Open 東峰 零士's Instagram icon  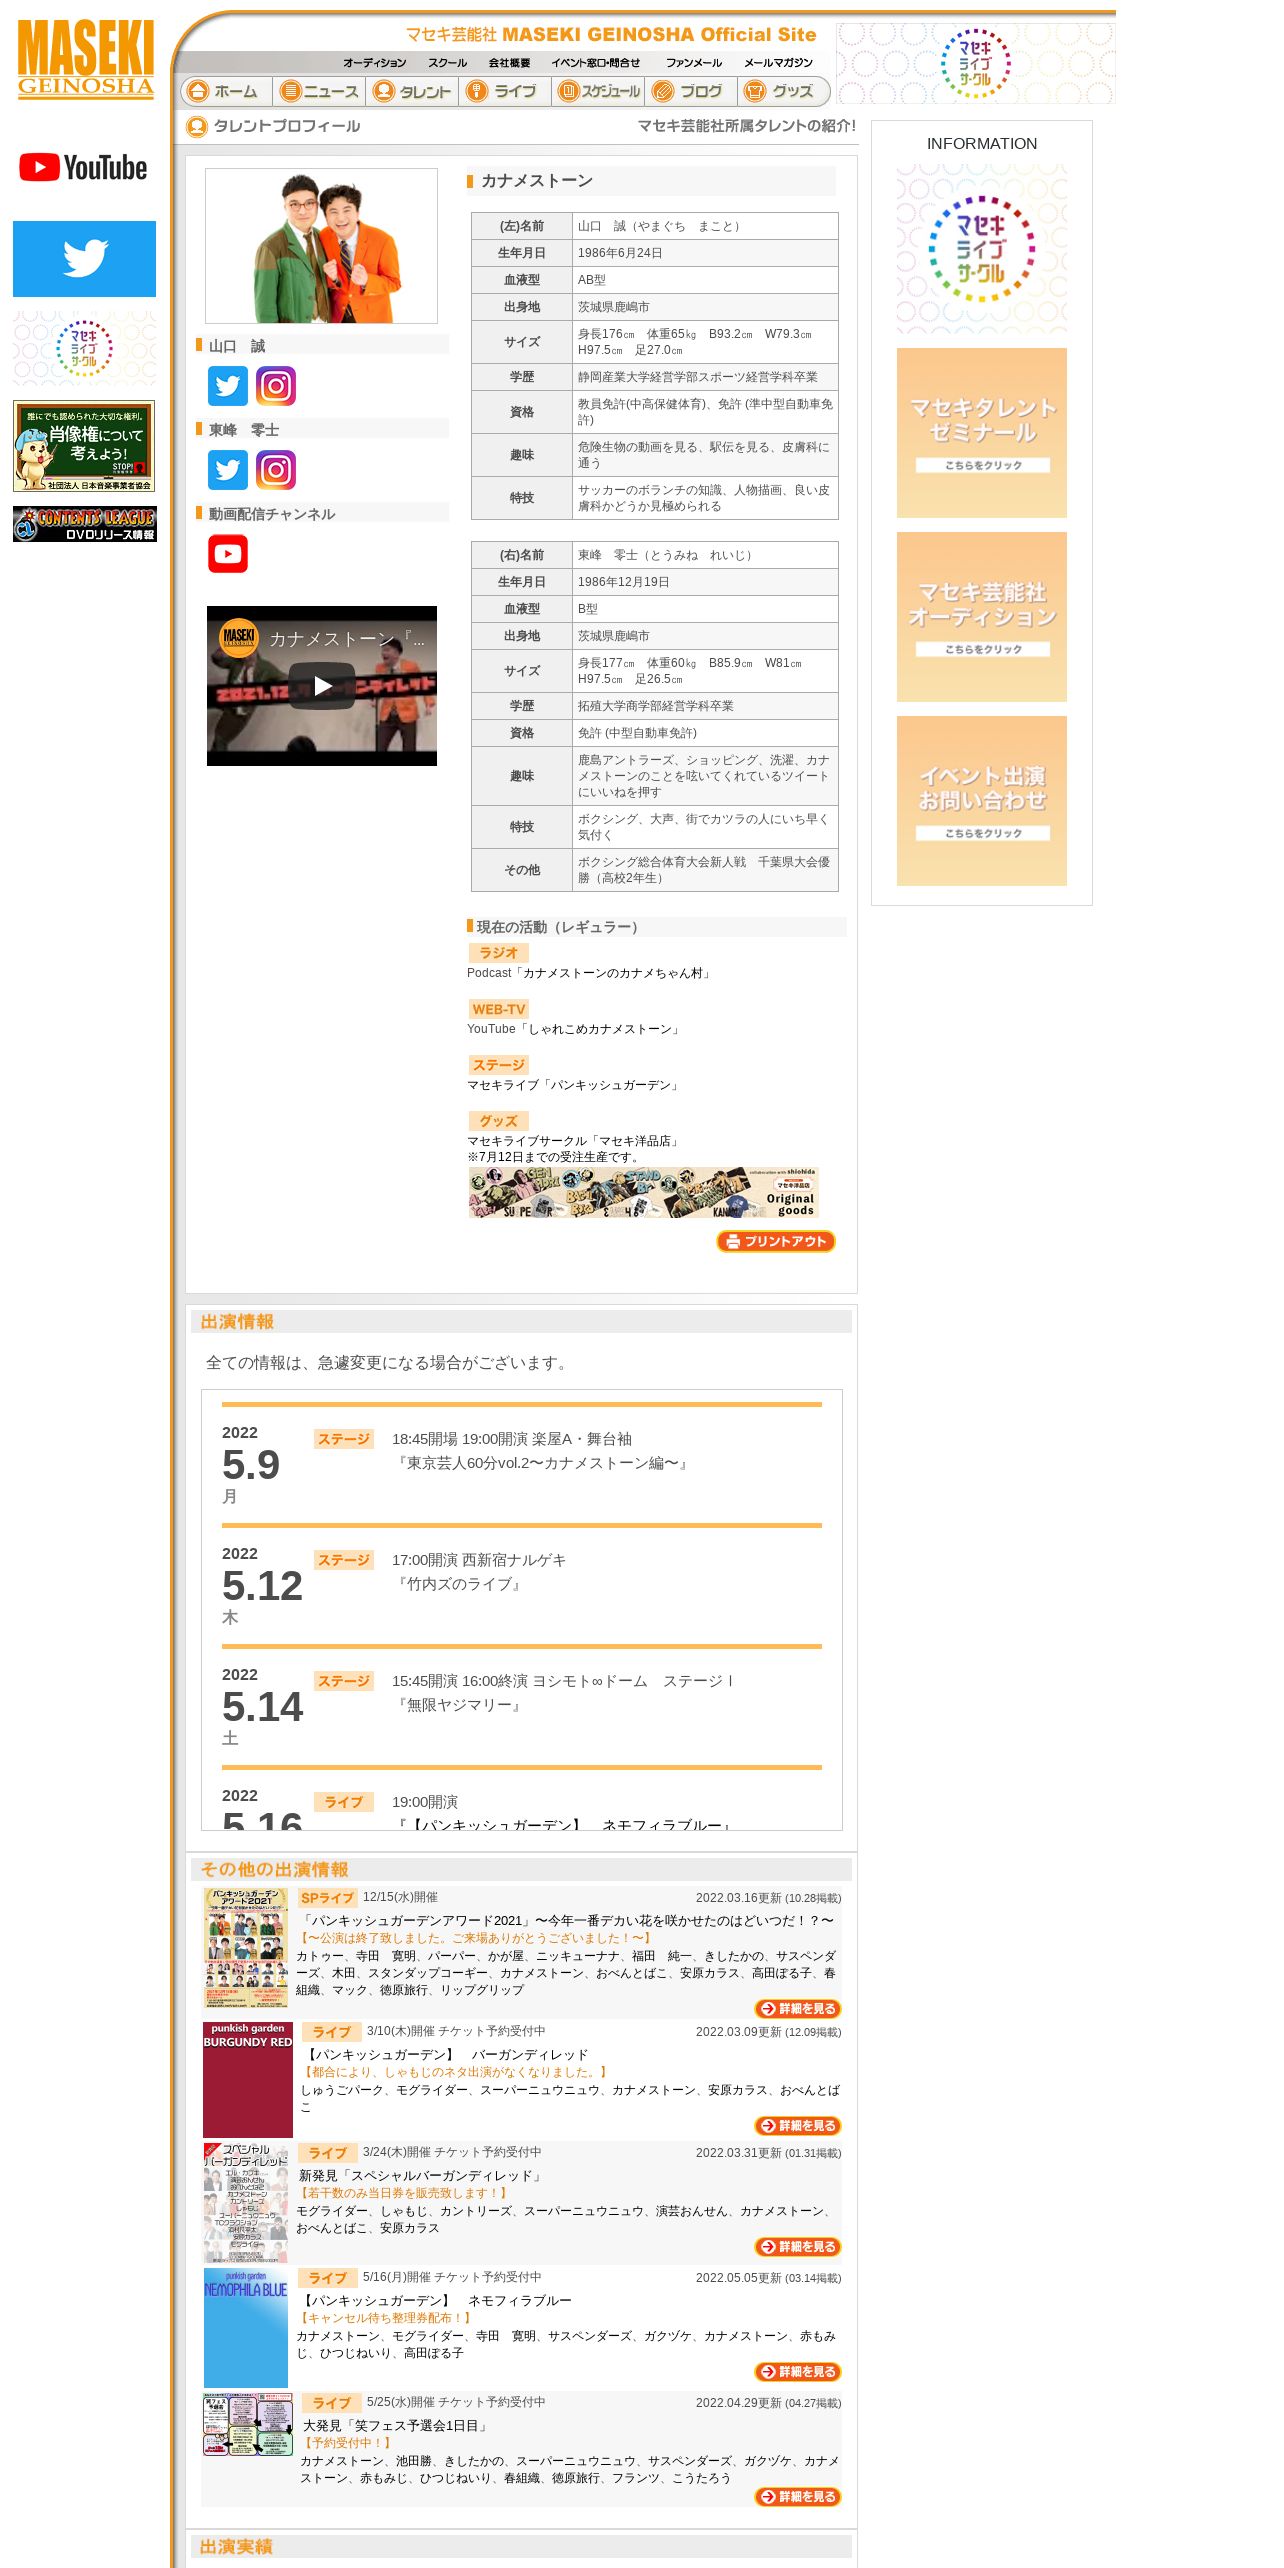coord(276,470)
